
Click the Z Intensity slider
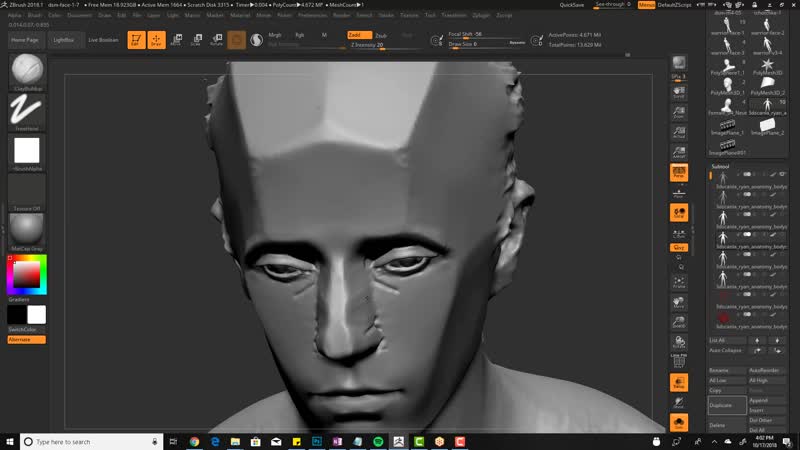coord(385,45)
